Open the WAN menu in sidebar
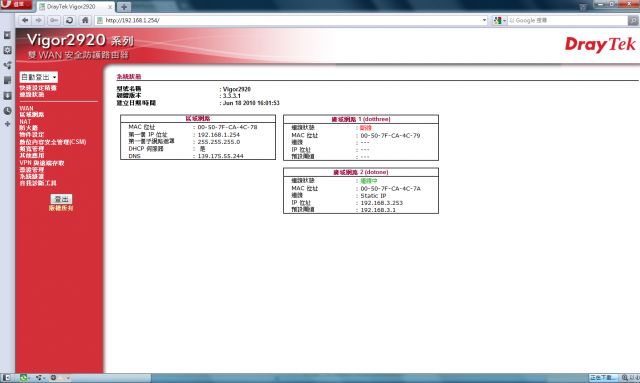The width and height of the screenshot is (640, 383). coord(27,108)
